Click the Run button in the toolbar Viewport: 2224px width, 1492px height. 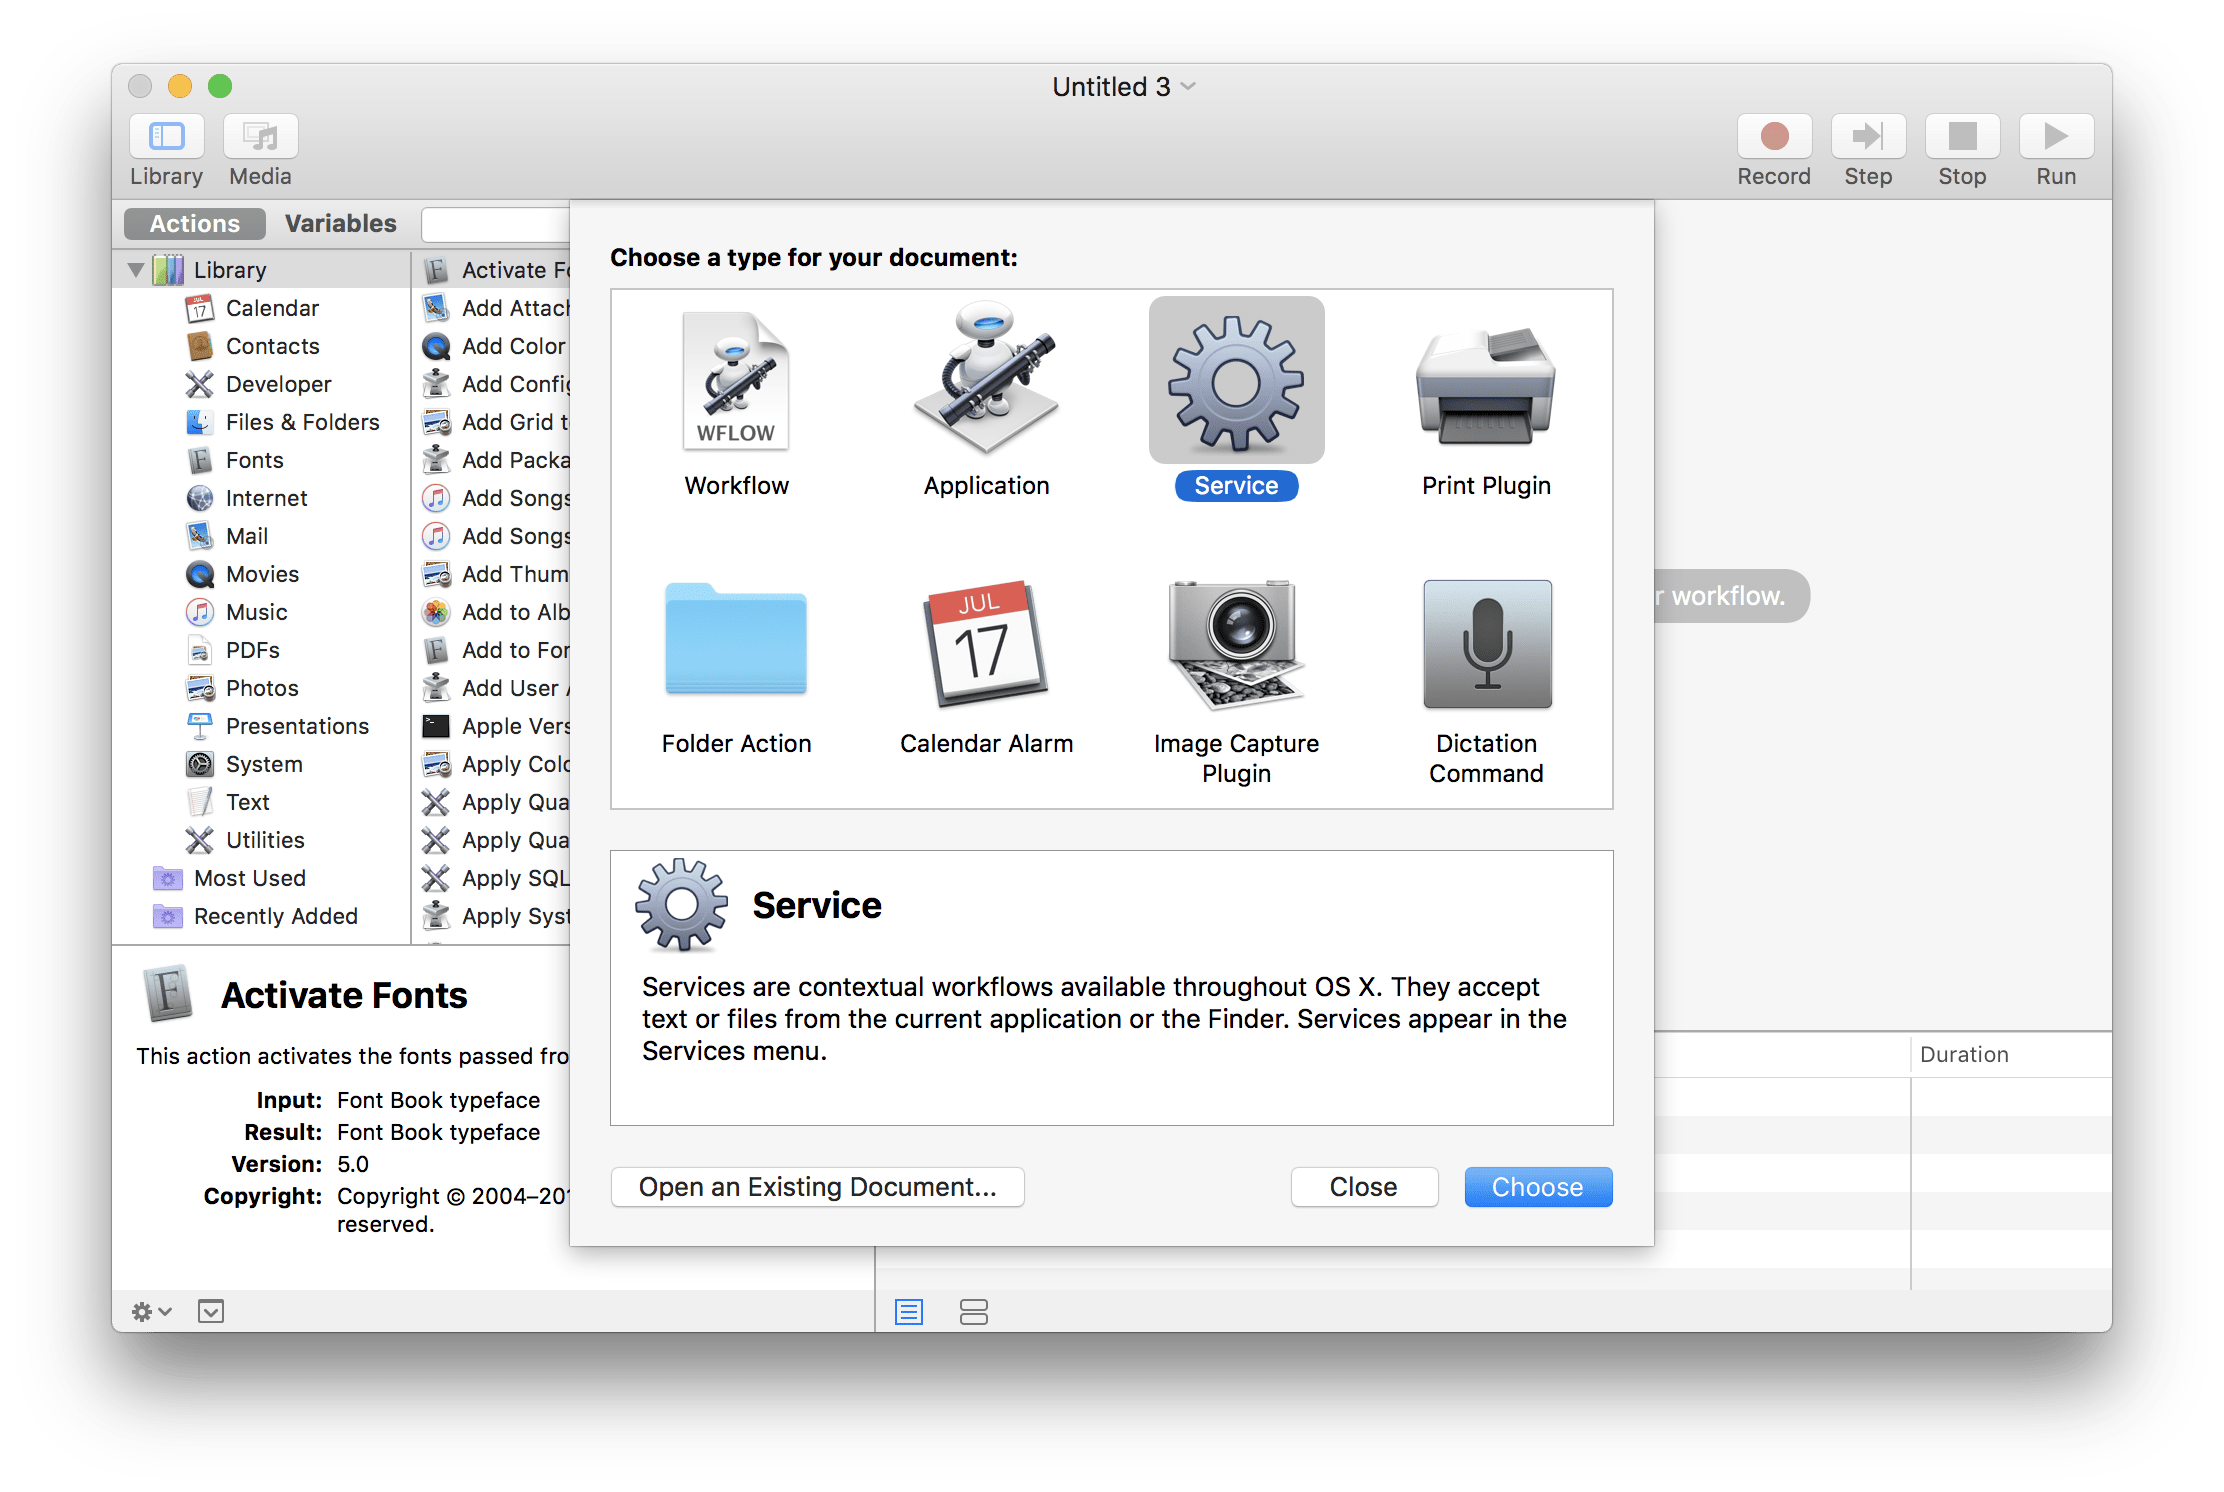[x=2055, y=150]
